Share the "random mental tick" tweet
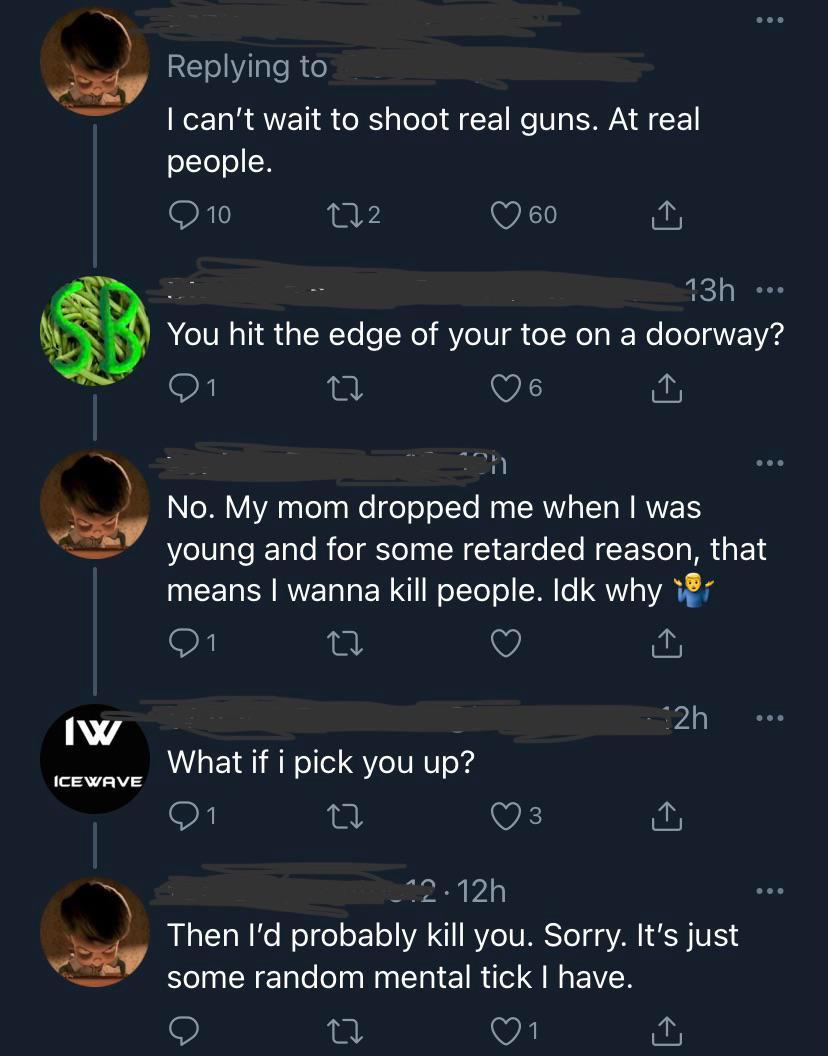Screen dimensions: 828x1056 [x=666, y=1026]
